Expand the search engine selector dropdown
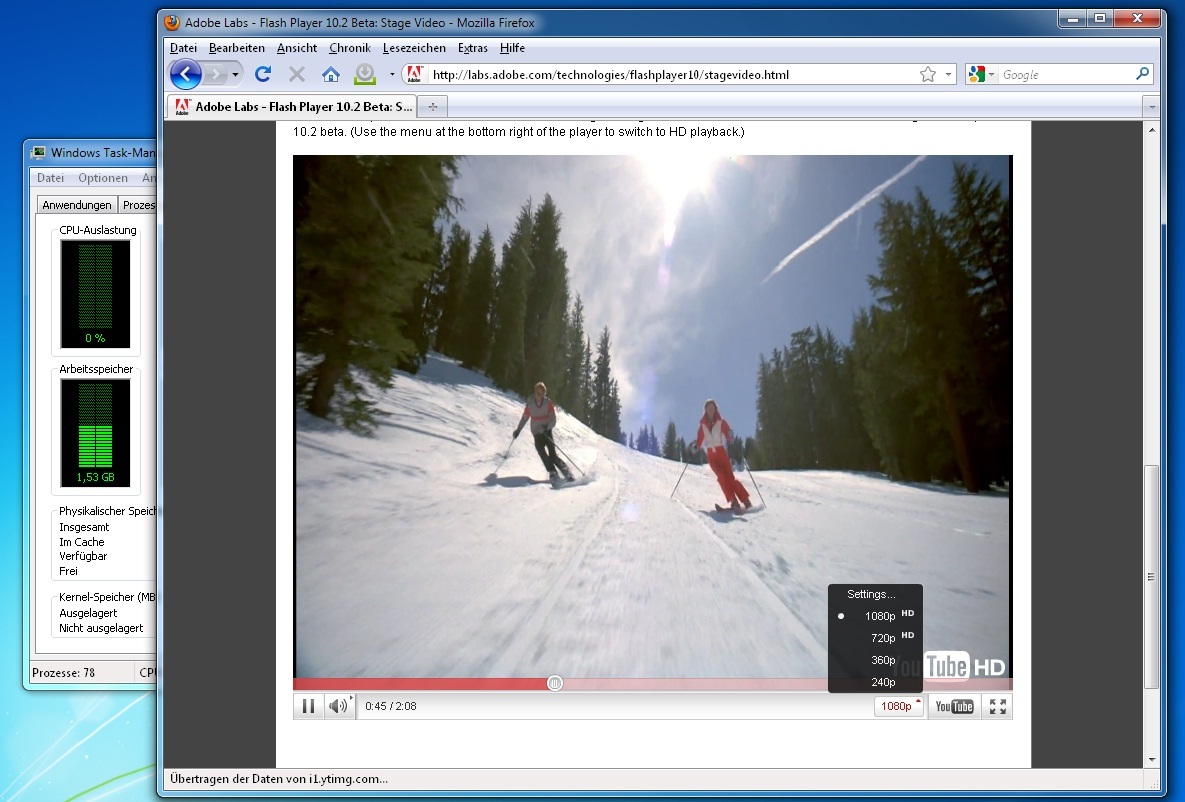Screen dimensions: 1185x802 click(981, 74)
